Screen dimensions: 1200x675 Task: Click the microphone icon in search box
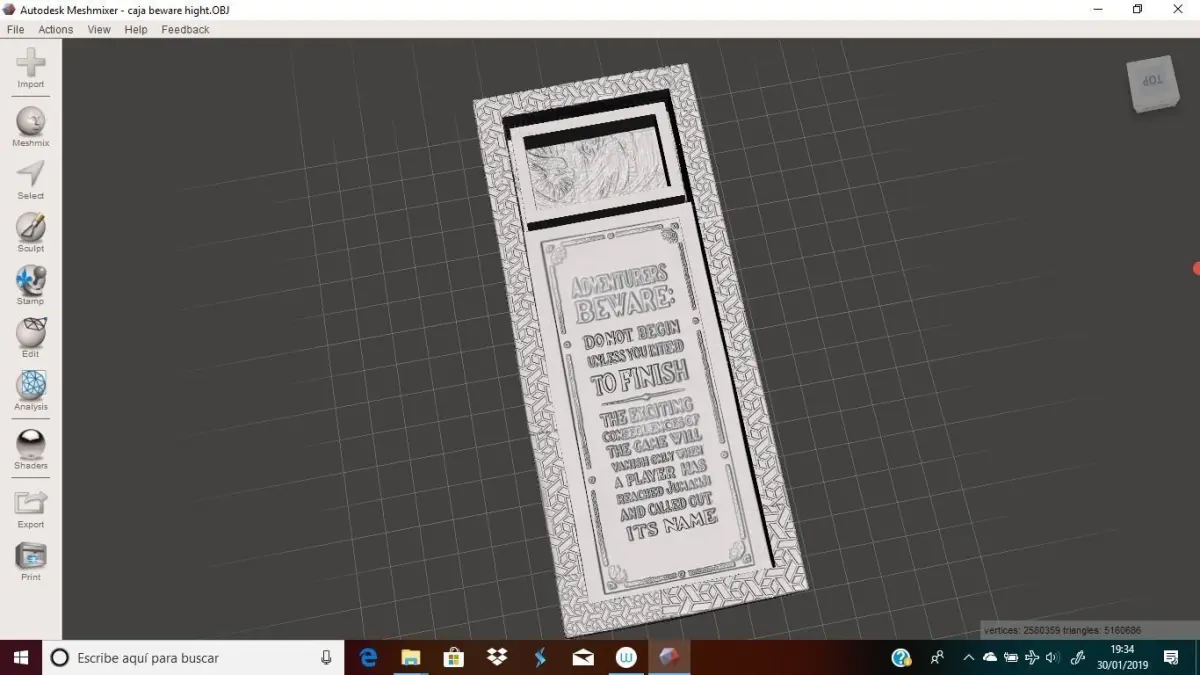tap(326, 657)
